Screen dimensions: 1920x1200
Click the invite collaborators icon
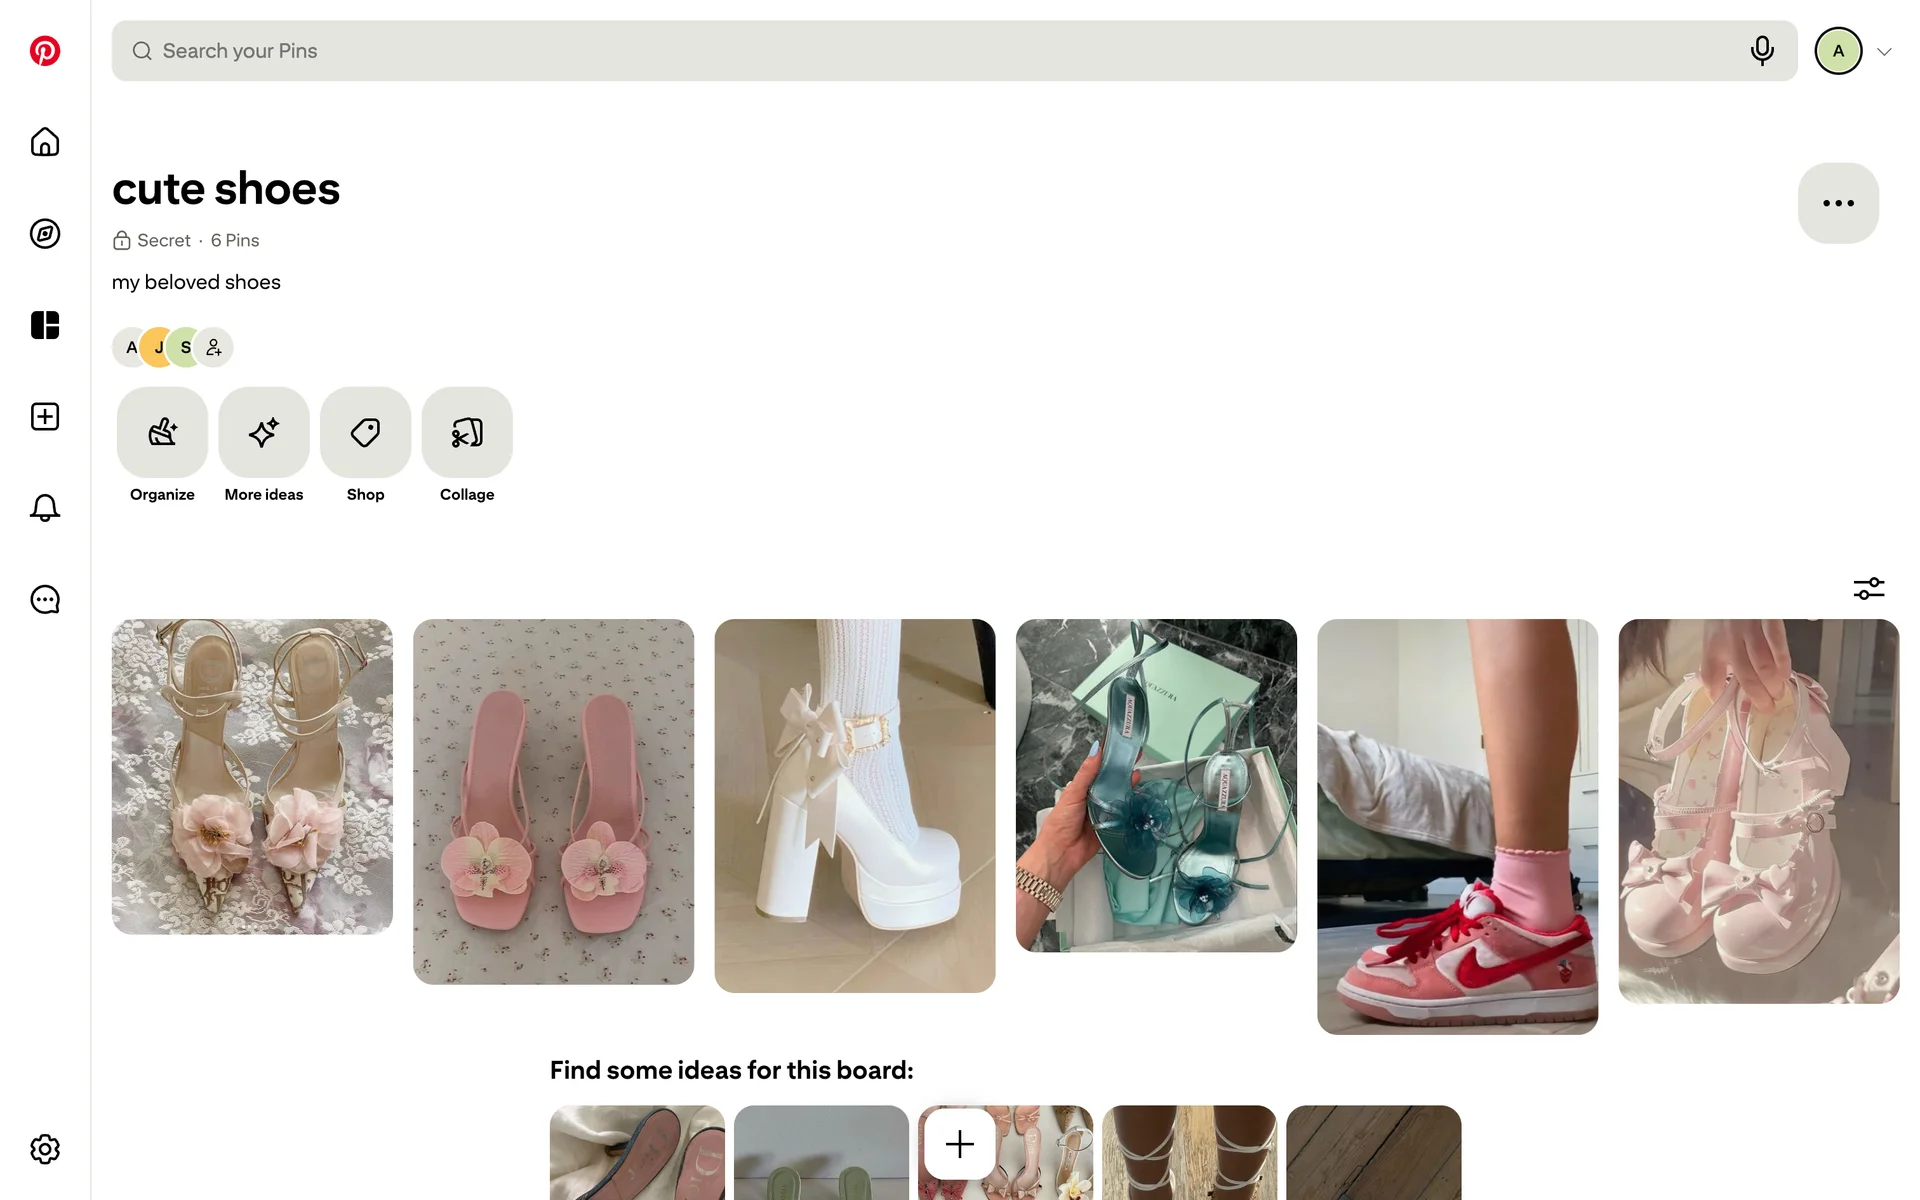(x=214, y=348)
